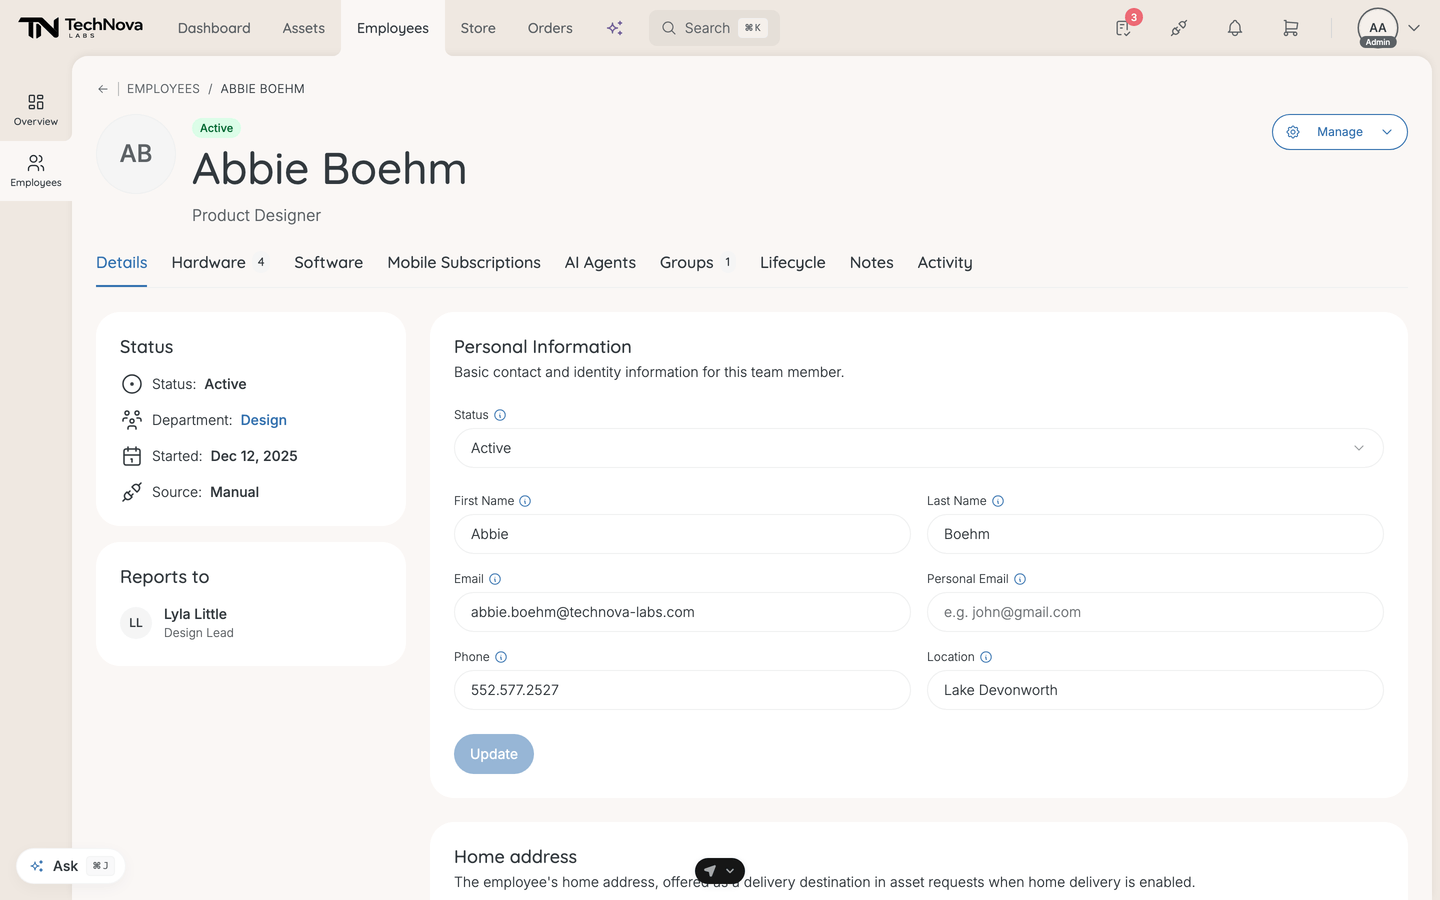Open the notifications bell
Screen dimensions: 1440x900
pos(1235,28)
